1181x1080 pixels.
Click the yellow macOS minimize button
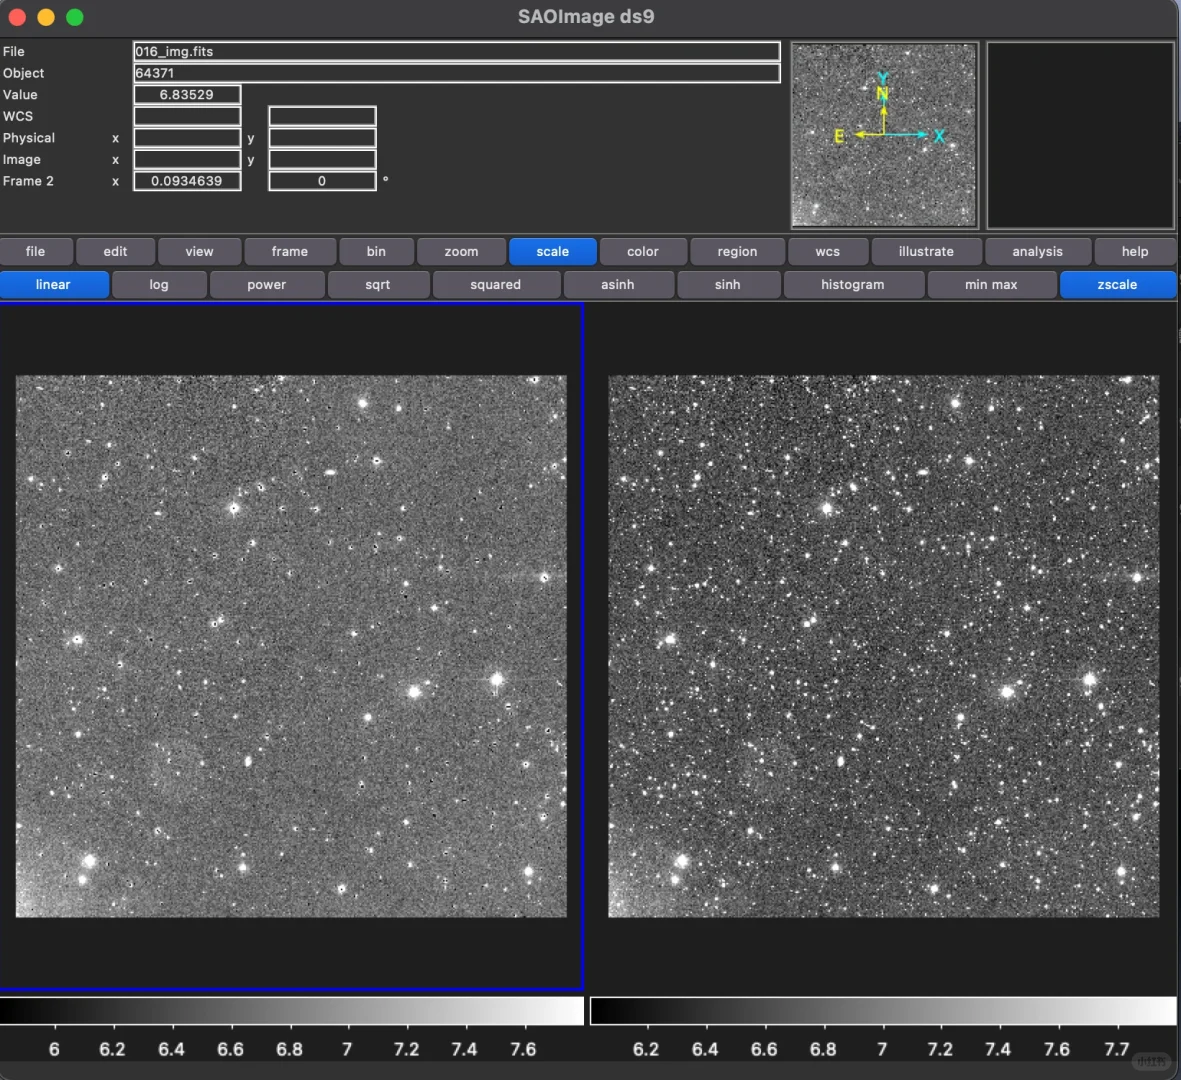point(46,17)
